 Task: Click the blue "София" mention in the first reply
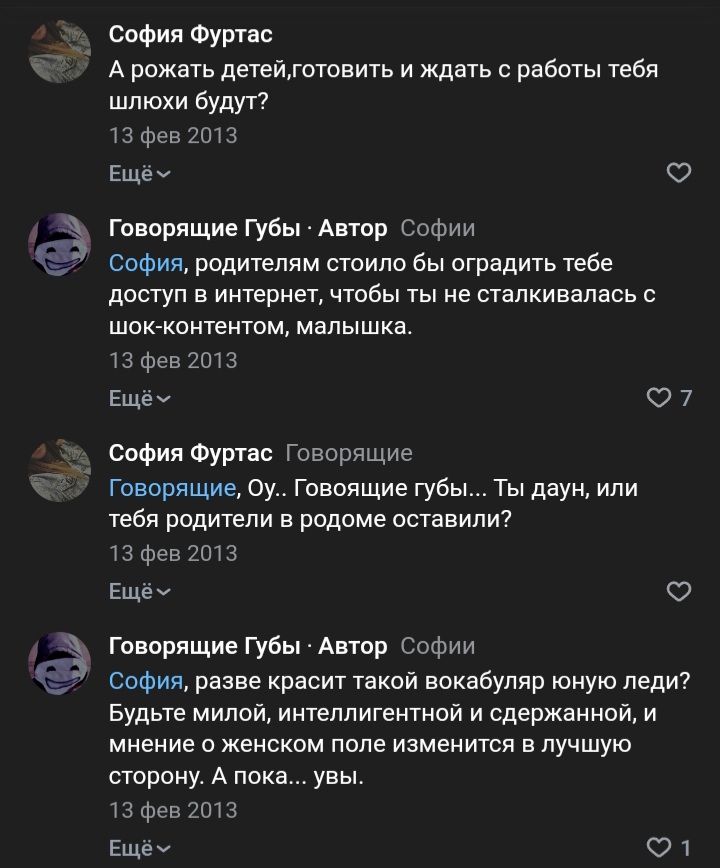click(x=146, y=264)
